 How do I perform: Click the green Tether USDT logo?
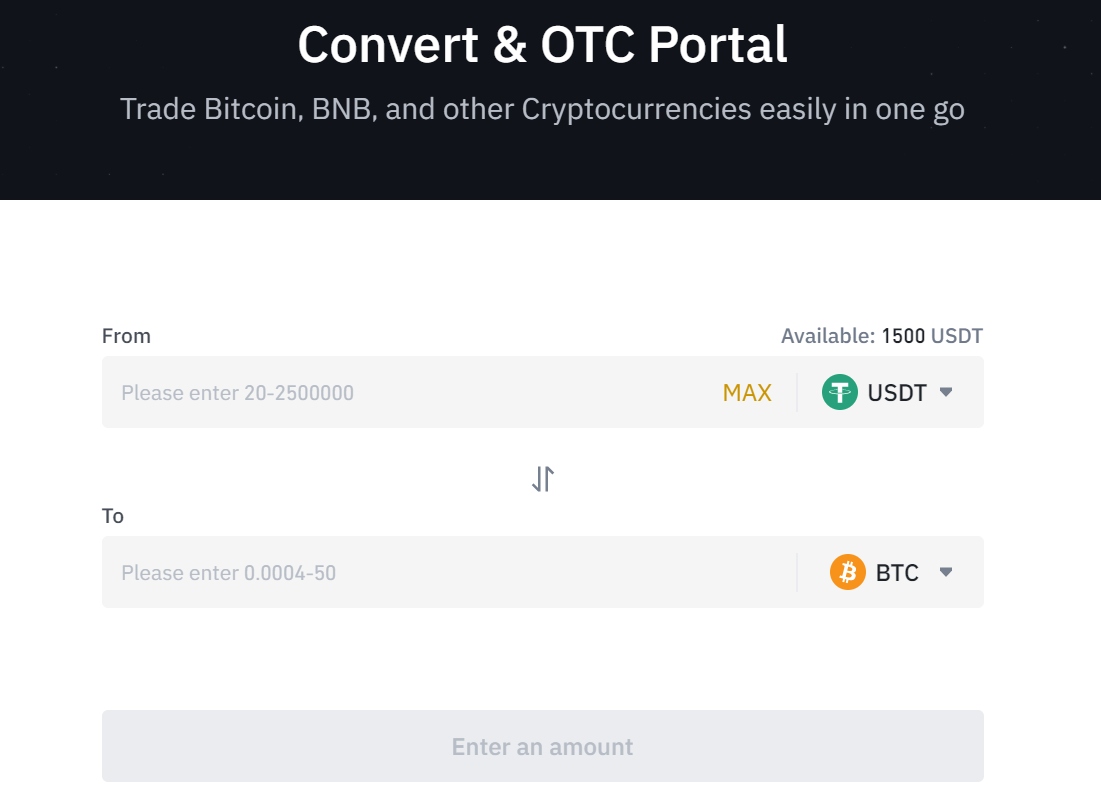840,392
